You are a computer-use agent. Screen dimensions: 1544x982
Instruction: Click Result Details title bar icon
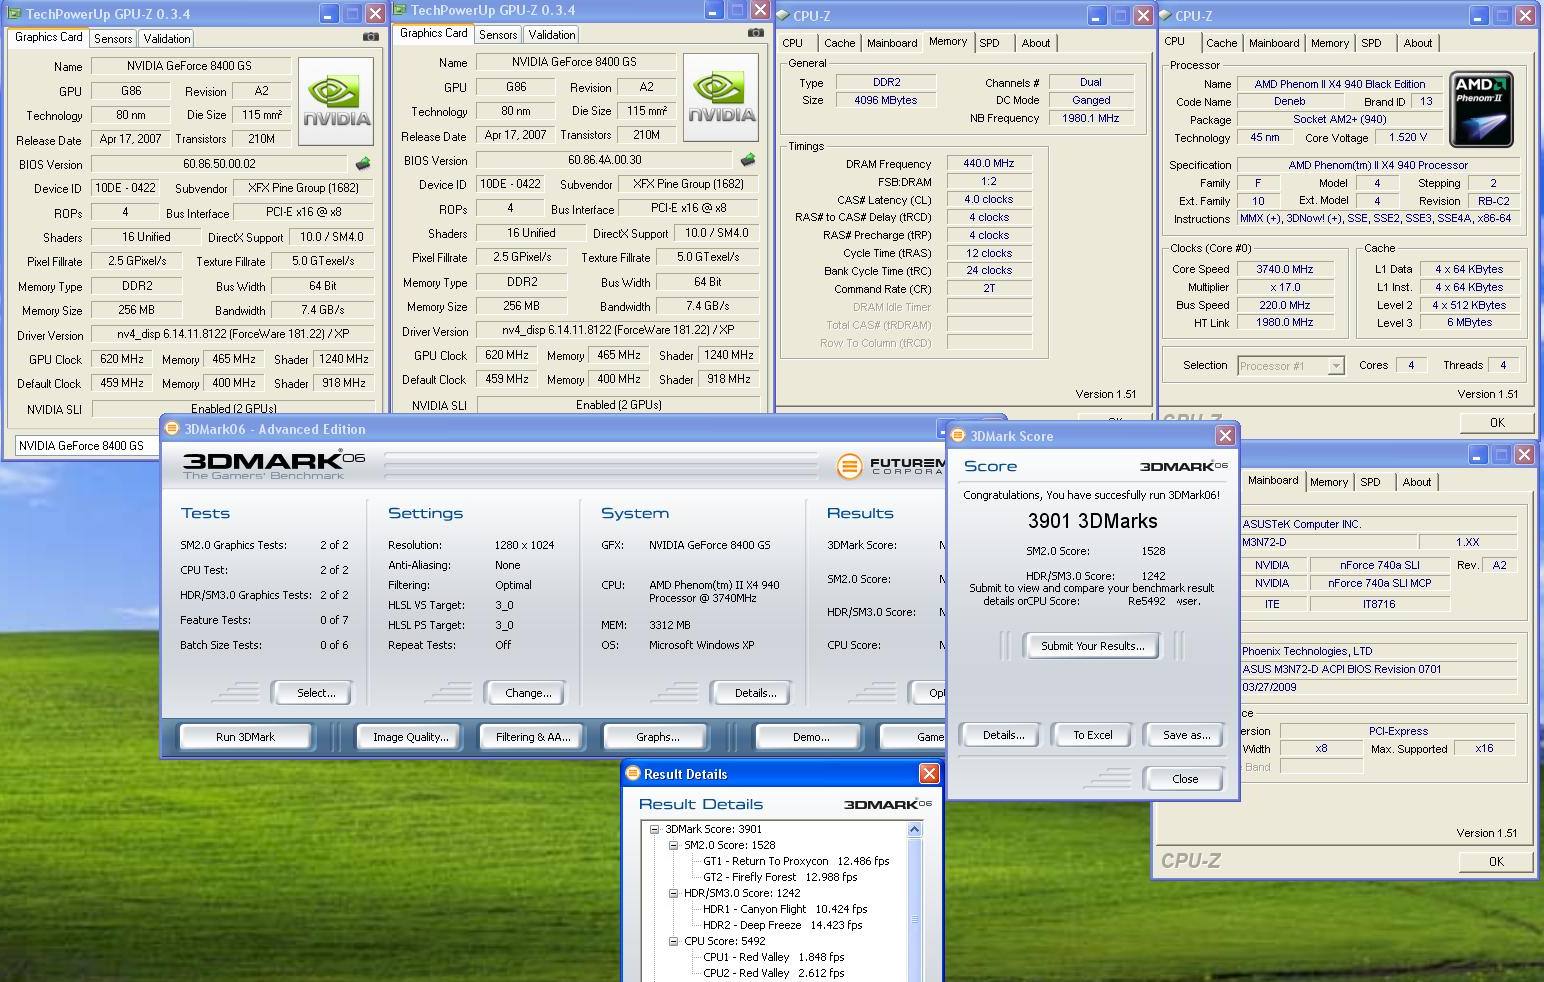pyautogui.click(x=632, y=773)
